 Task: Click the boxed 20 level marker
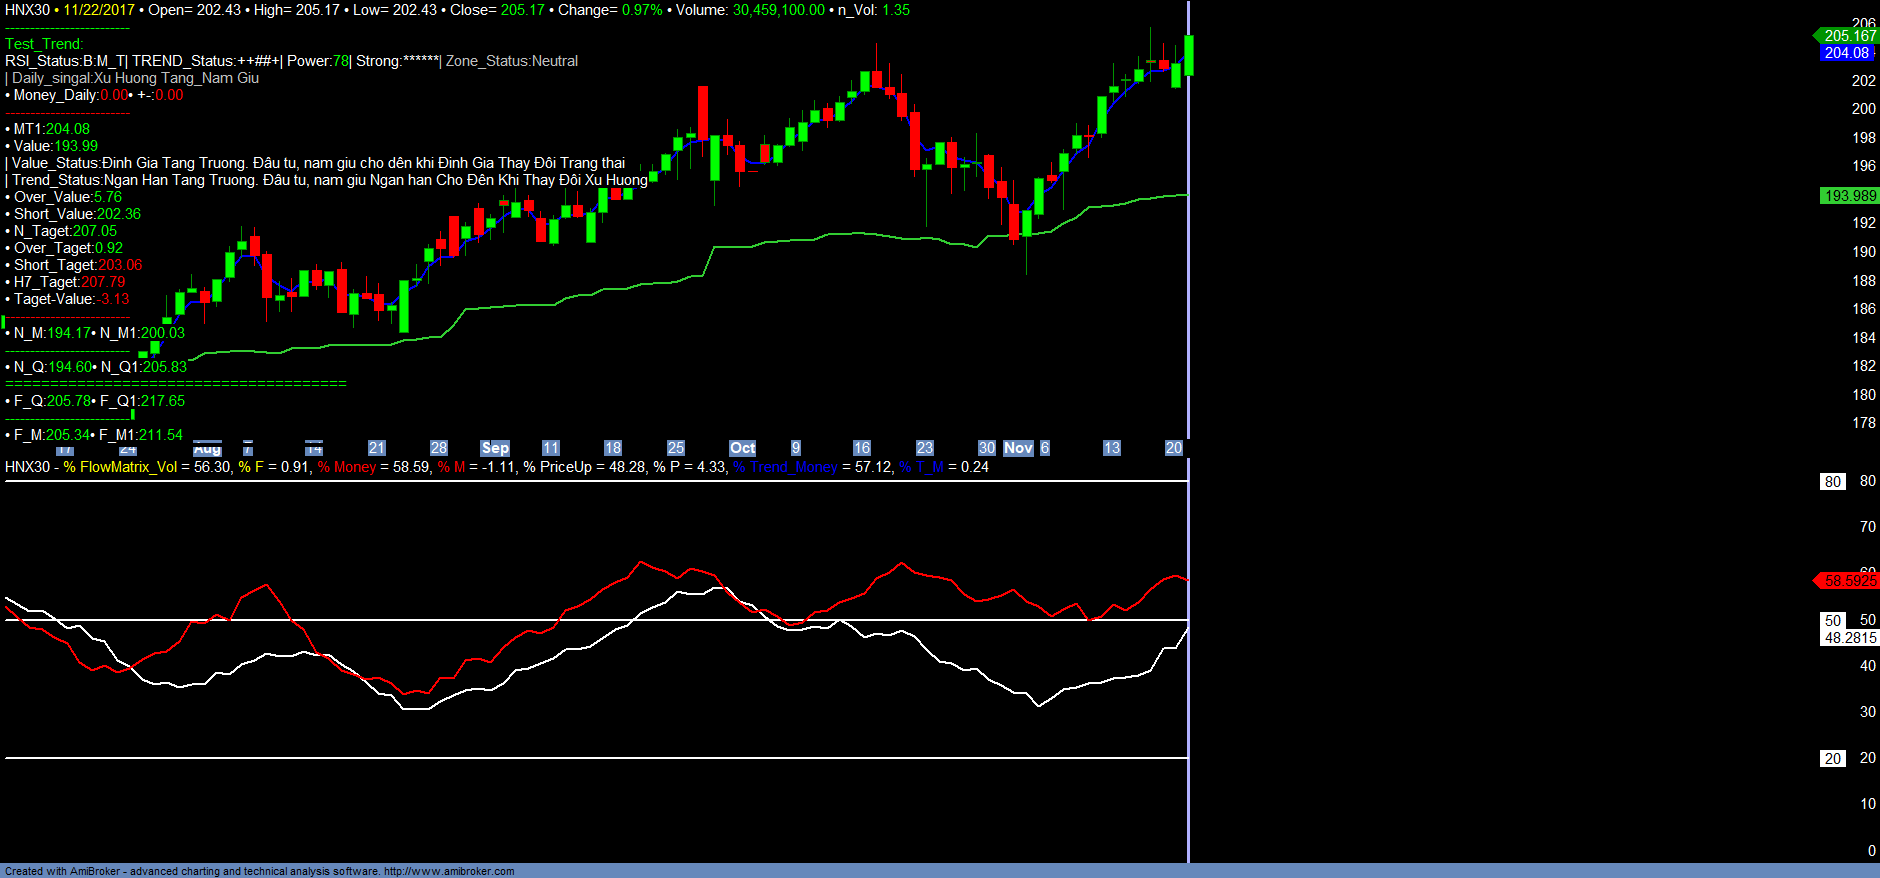click(1832, 759)
